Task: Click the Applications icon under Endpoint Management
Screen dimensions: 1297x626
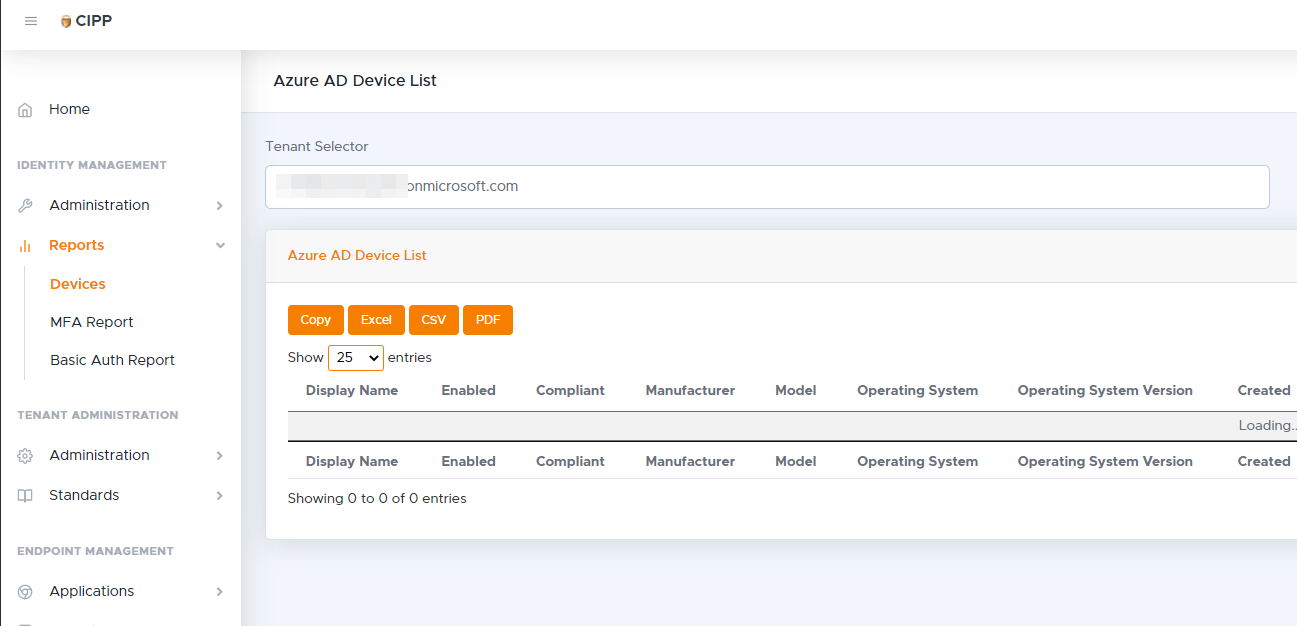Action: tap(25, 591)
